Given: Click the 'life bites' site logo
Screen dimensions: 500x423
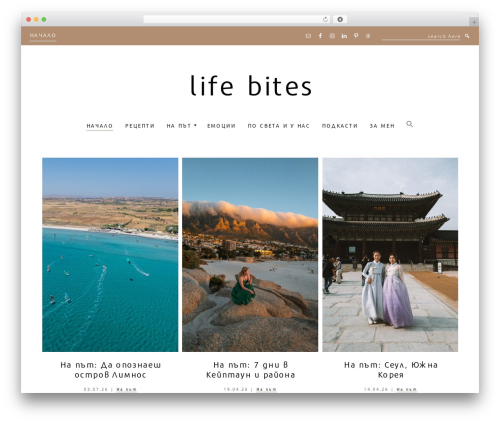Looking at the screenshot, I should (x=251, y=86).
